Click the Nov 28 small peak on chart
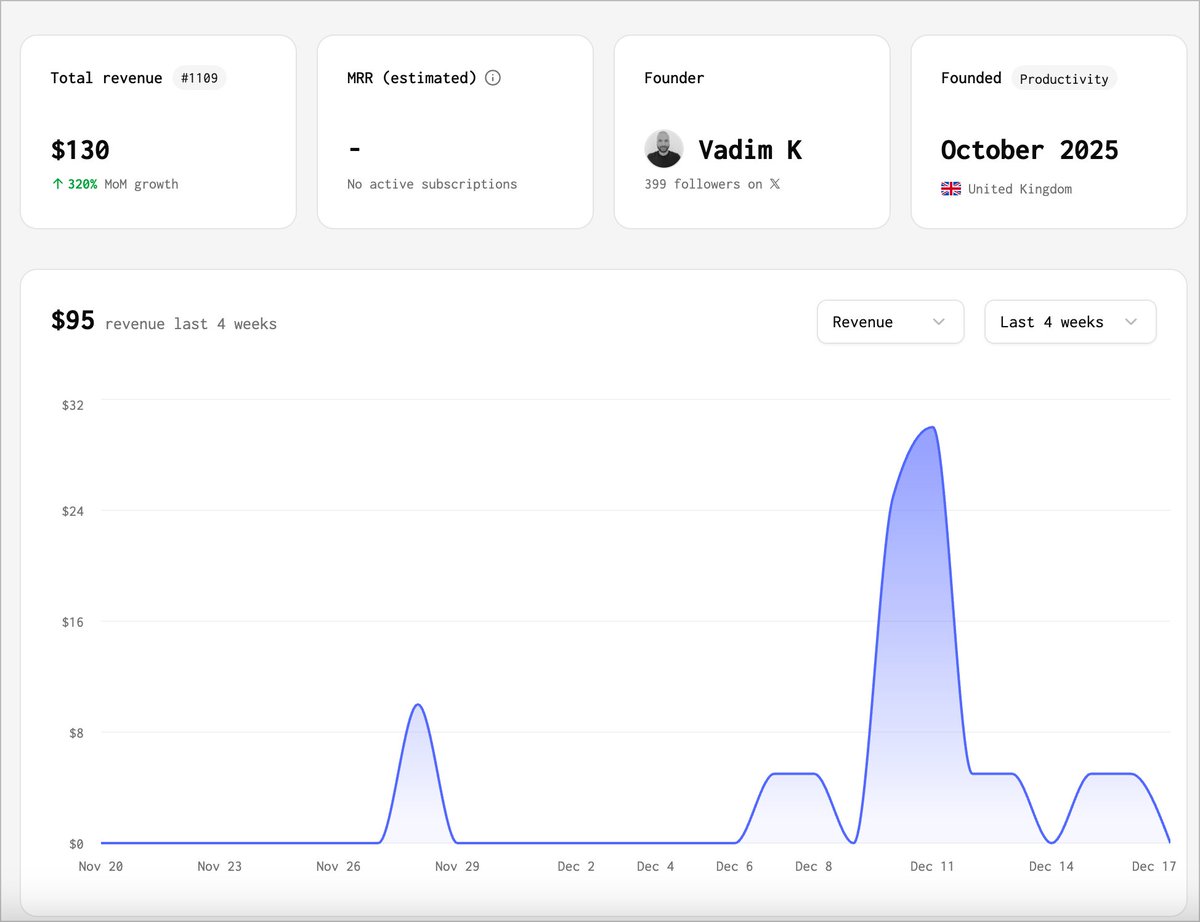The width and height of the screenshot is (1200, 922). (x=417, y=706)
